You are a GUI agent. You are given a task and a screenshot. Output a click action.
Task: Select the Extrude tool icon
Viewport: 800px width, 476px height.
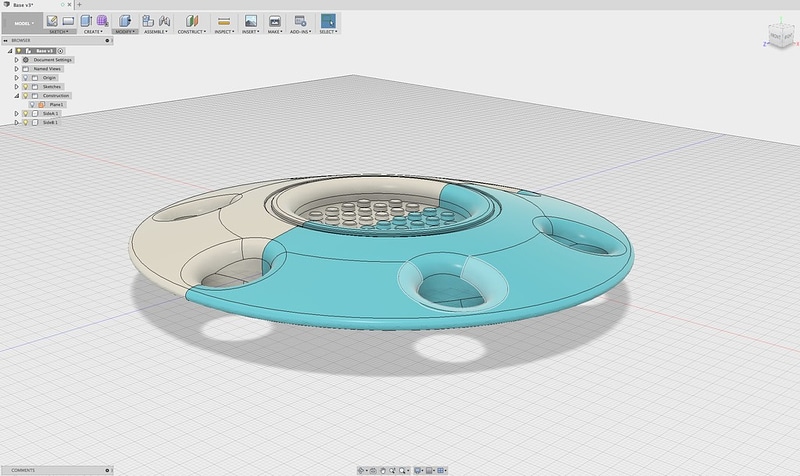point(86,20)
